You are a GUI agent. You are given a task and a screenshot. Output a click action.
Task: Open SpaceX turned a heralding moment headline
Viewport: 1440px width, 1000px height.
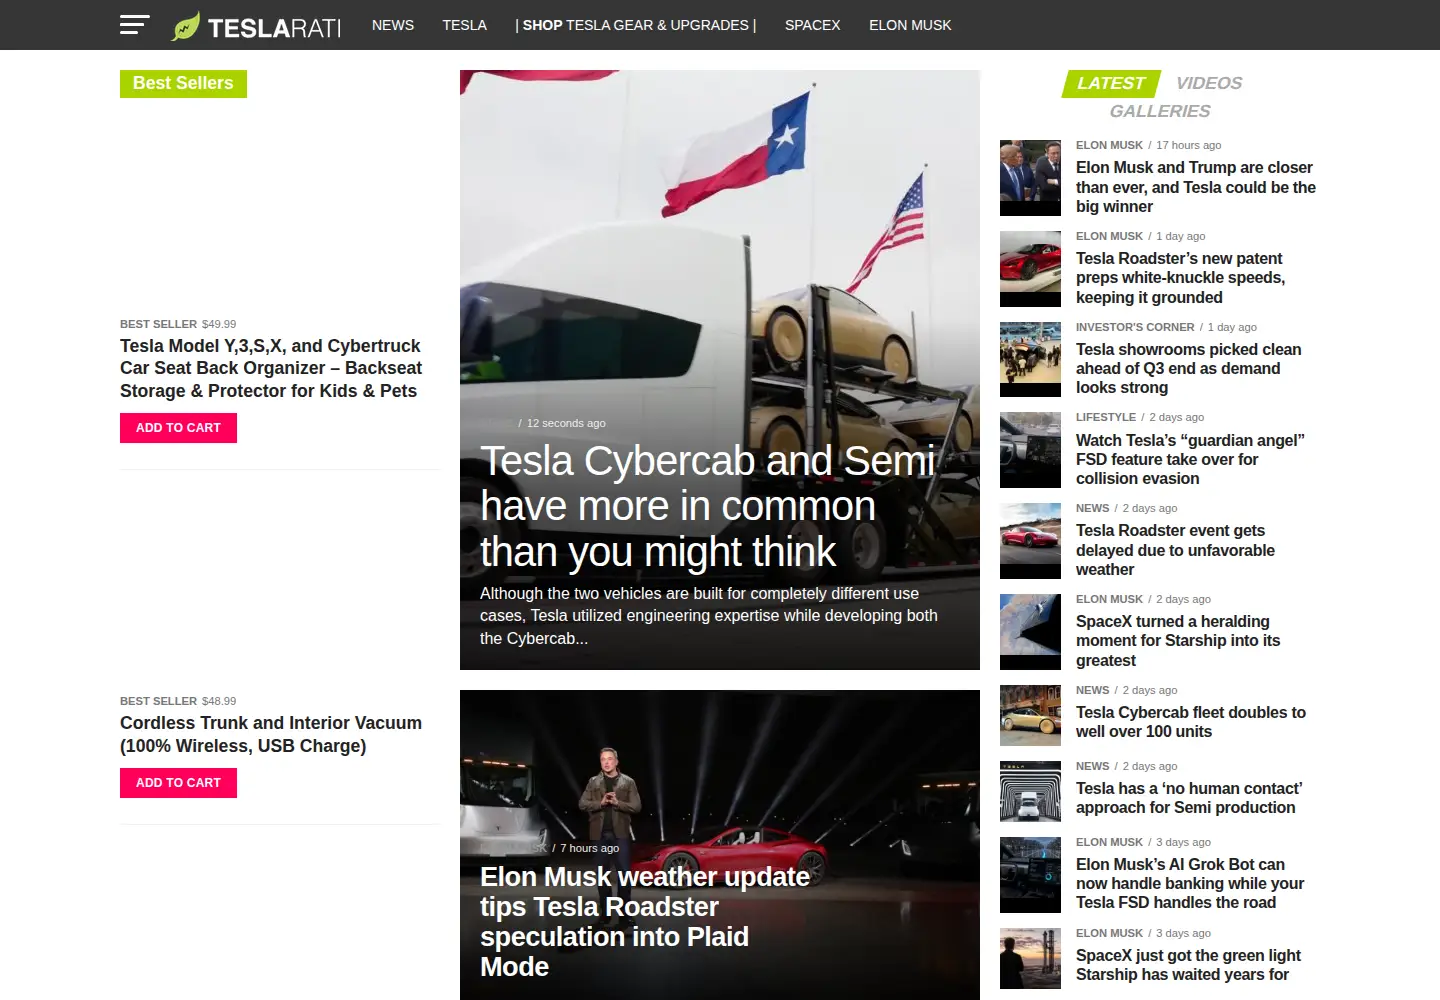(x=1178, y=641)
